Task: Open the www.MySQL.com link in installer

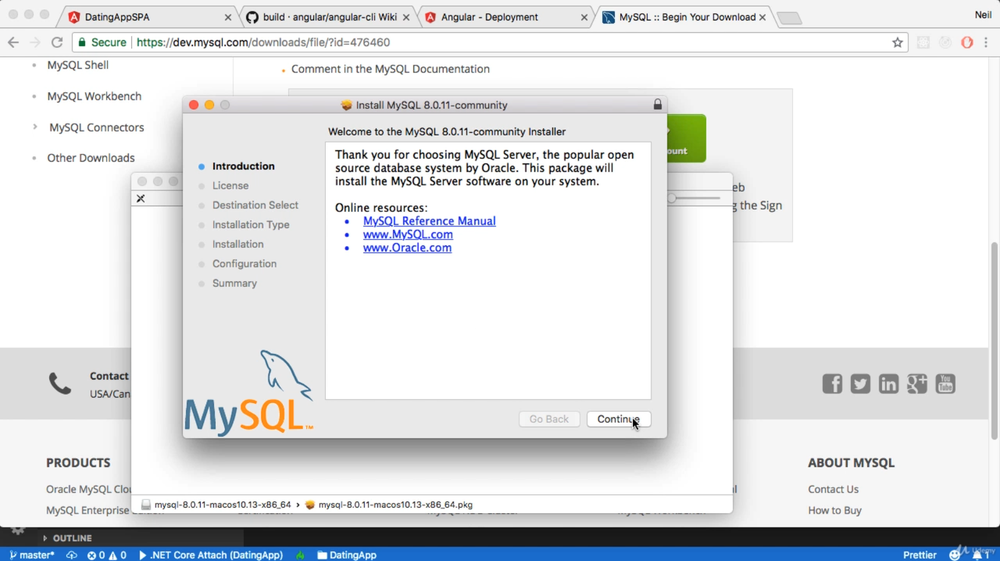Action: click(x=408, y=235)
